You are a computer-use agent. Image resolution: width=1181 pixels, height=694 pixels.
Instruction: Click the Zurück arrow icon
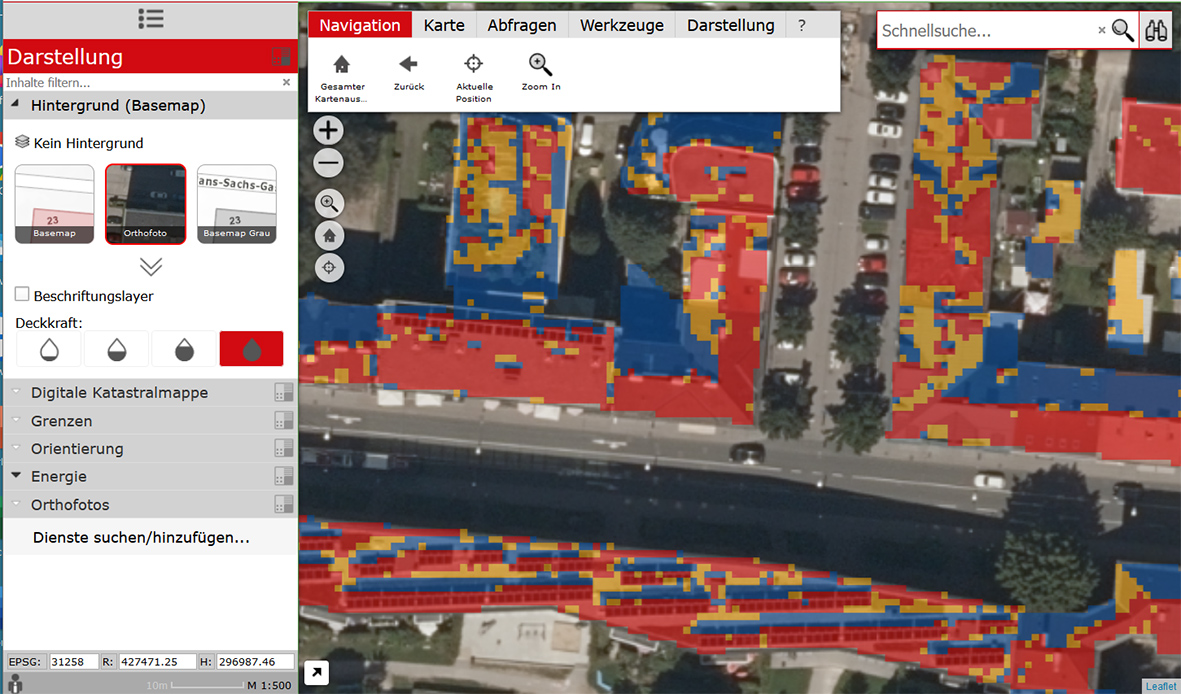point(408,65)
